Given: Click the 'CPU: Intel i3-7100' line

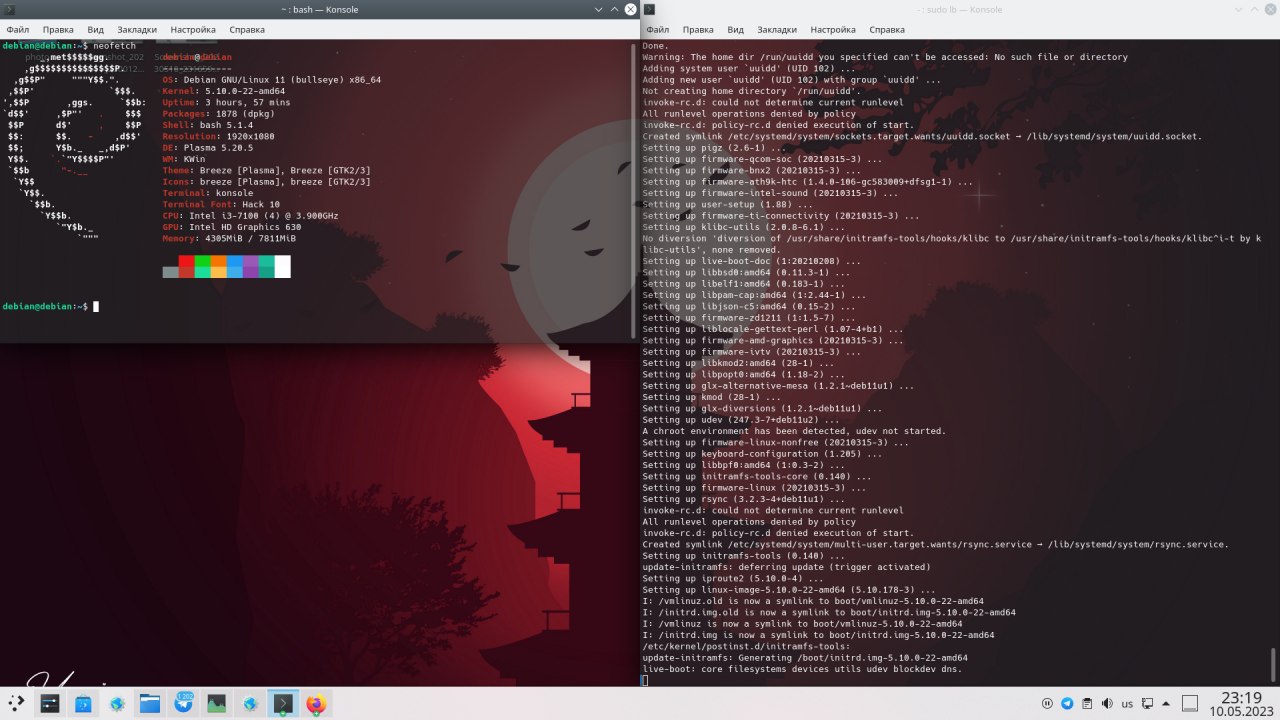Looking at the screenshot, I should tap(250, 215).
